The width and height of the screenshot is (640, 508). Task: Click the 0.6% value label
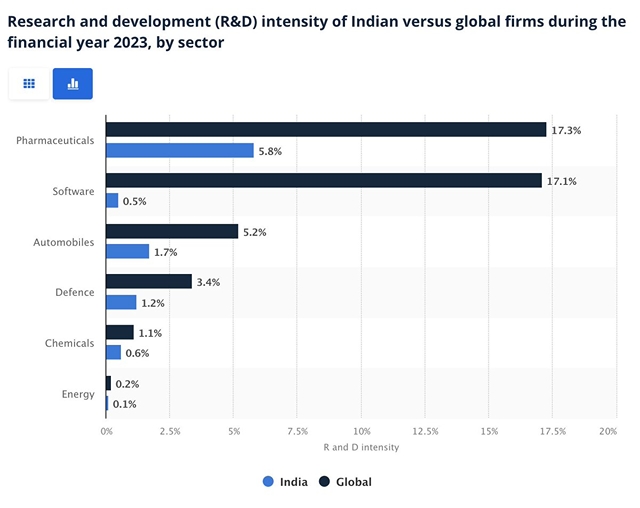tap(138, 353)
